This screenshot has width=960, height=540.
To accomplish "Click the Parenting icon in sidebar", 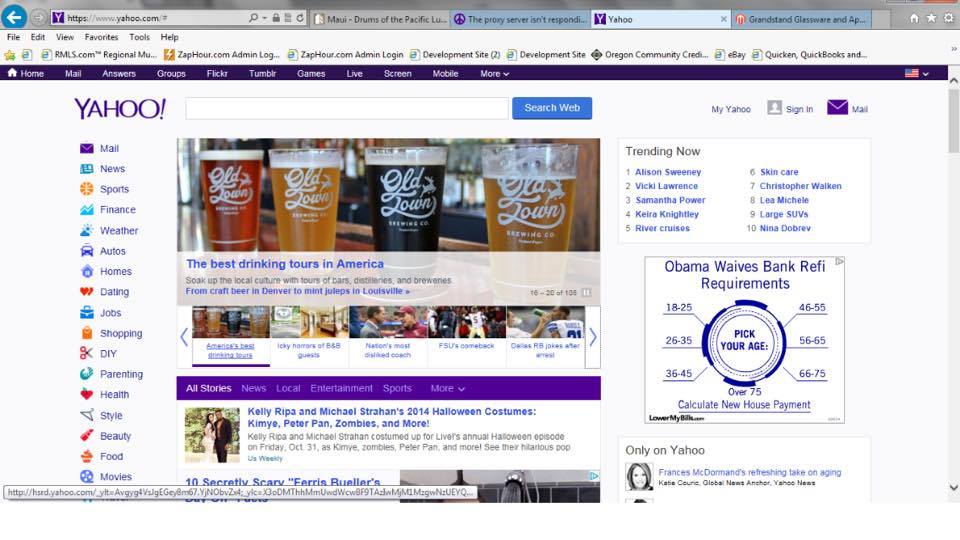I will tap(86, 373).
